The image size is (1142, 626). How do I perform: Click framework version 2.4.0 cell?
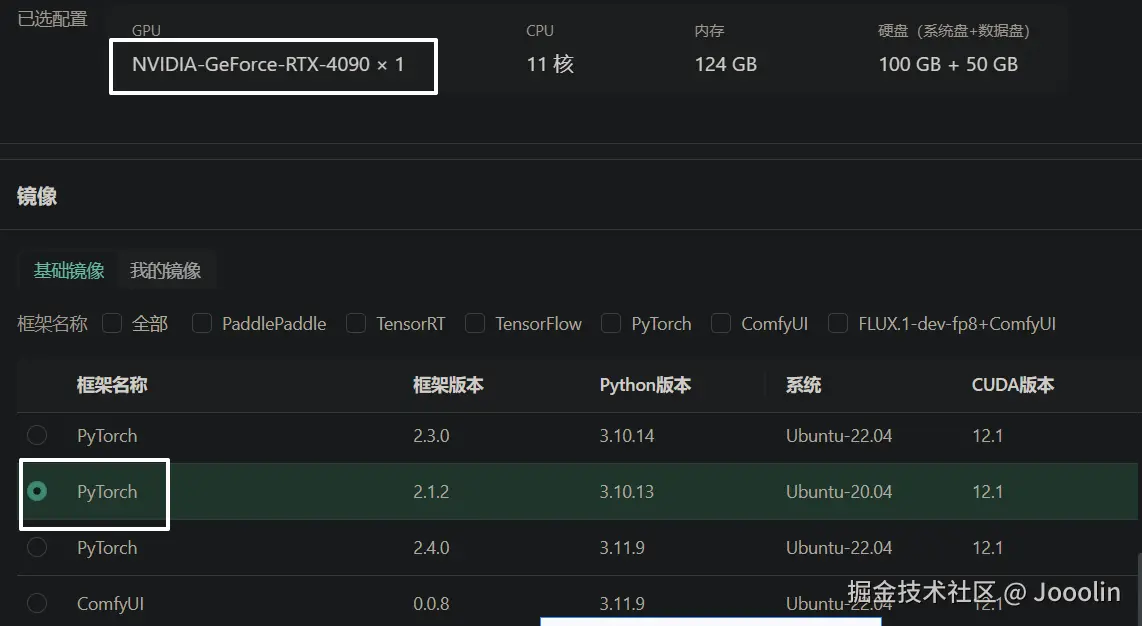(x=431, y=548)
